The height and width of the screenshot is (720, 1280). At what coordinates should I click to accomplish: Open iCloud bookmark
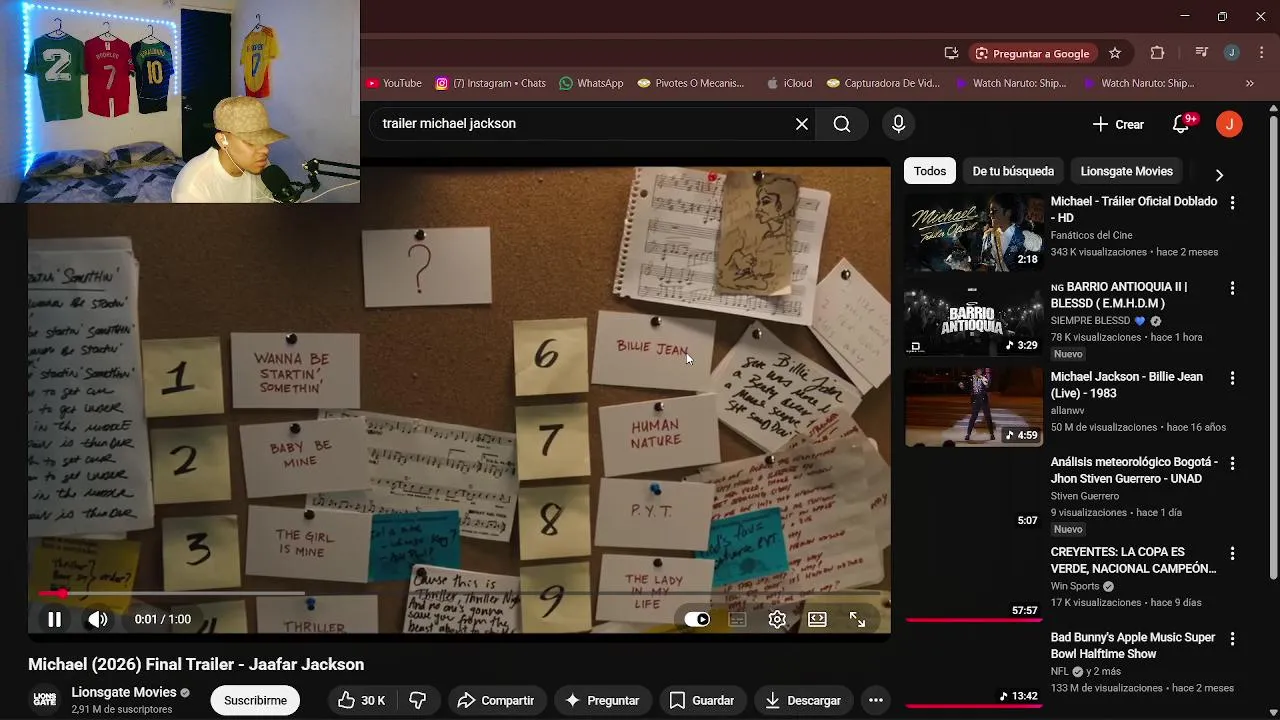tap(789, 83)
